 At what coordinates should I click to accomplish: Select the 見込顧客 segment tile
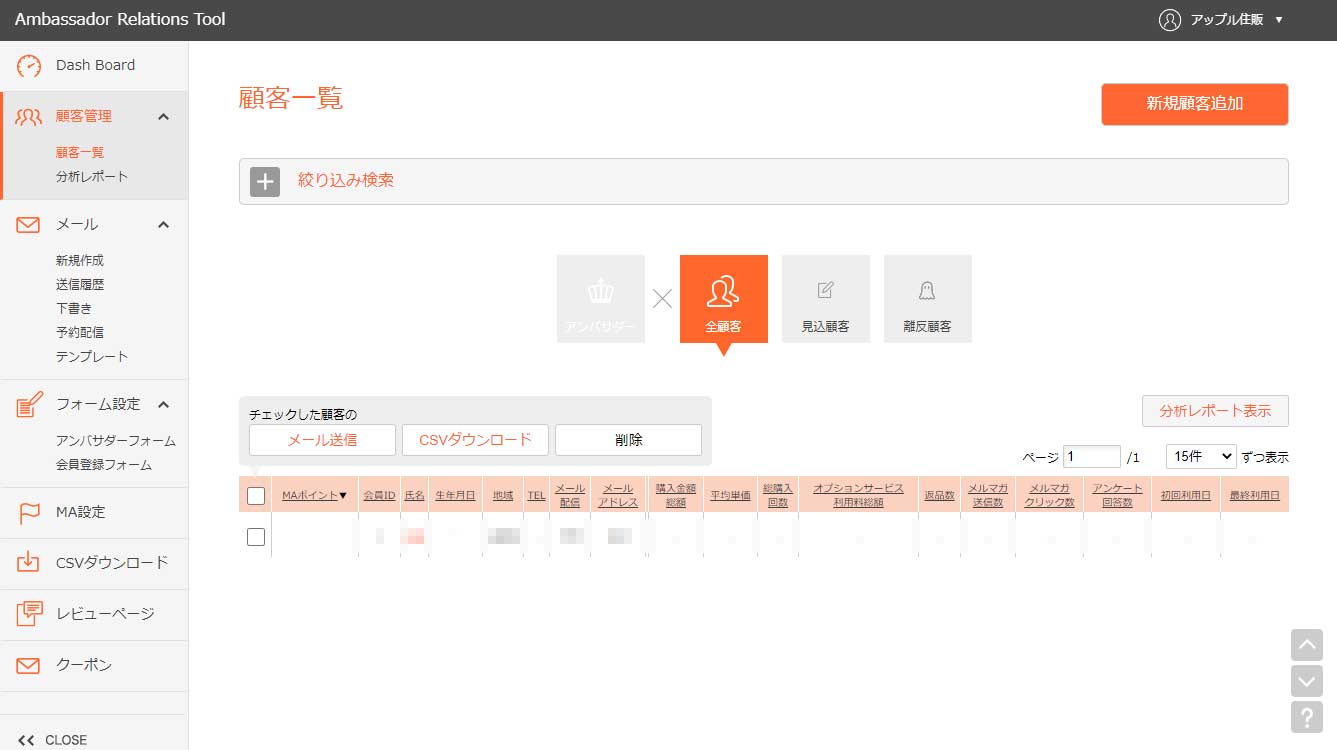(826, 299)
